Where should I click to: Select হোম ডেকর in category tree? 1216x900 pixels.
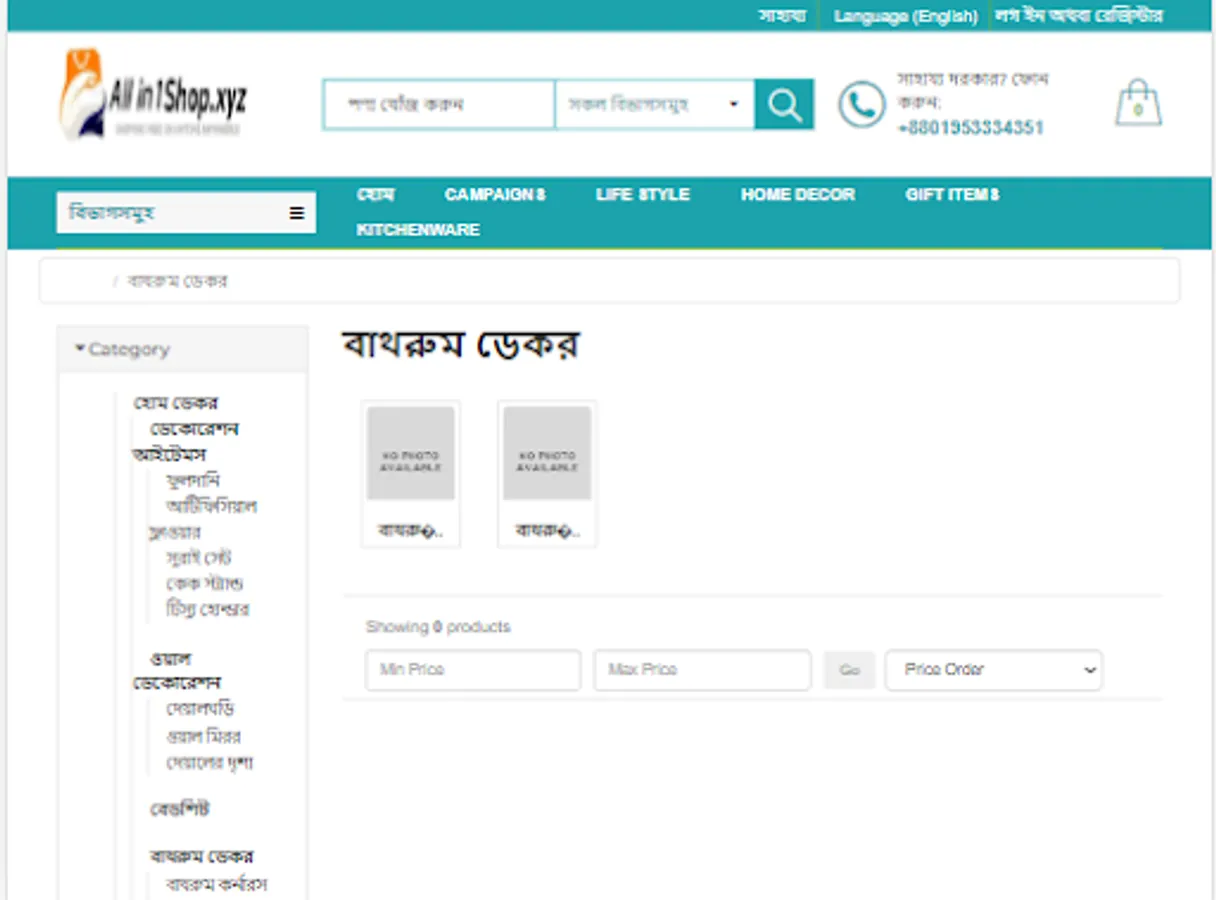[176, 403]
